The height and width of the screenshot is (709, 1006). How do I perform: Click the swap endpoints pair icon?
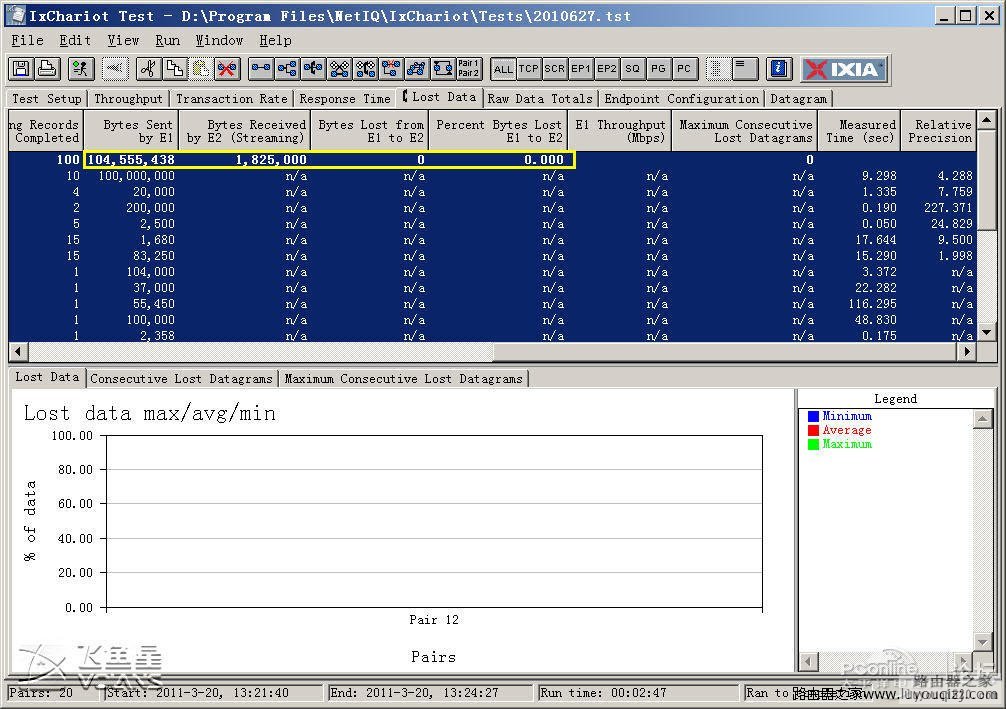coord(443,69)
